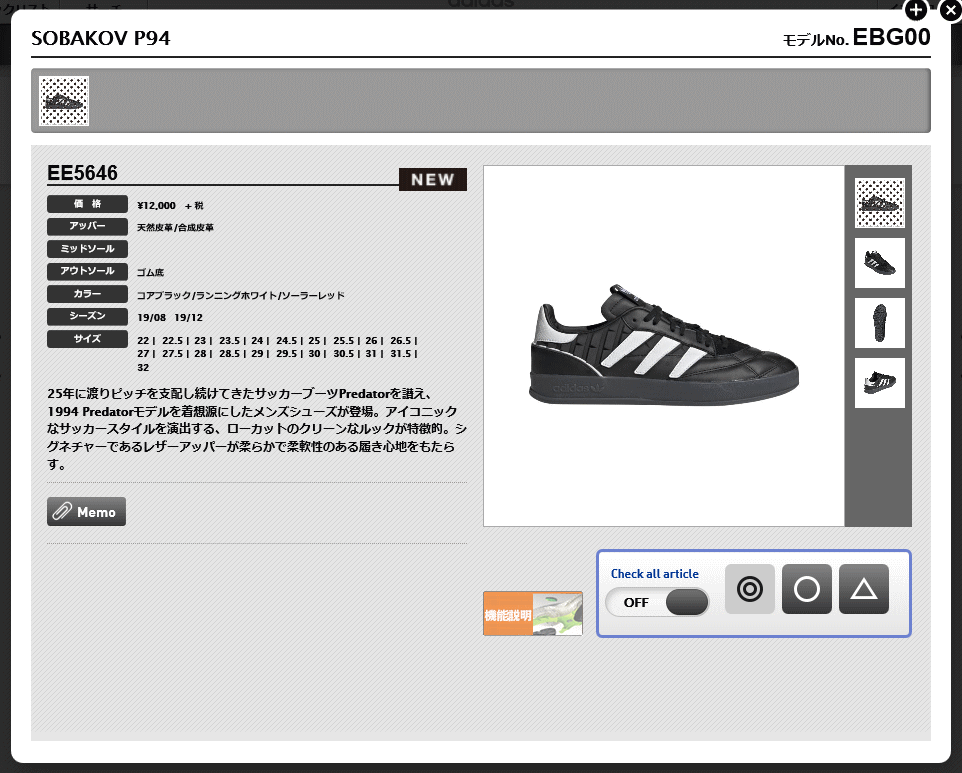Close the SOBAKOV P94 product popup
The height and width of the screenshot is (773, 962).
tap(951, 11)
